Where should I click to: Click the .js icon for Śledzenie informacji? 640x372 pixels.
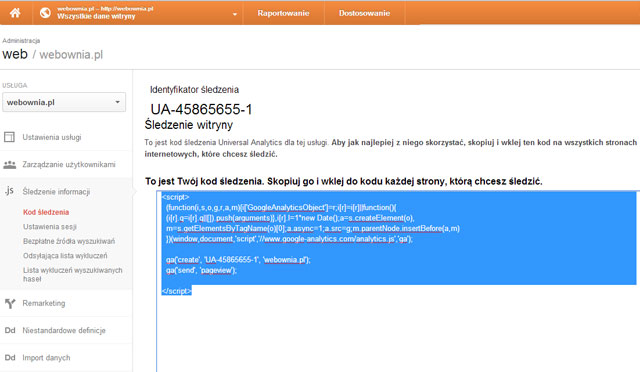9,190
